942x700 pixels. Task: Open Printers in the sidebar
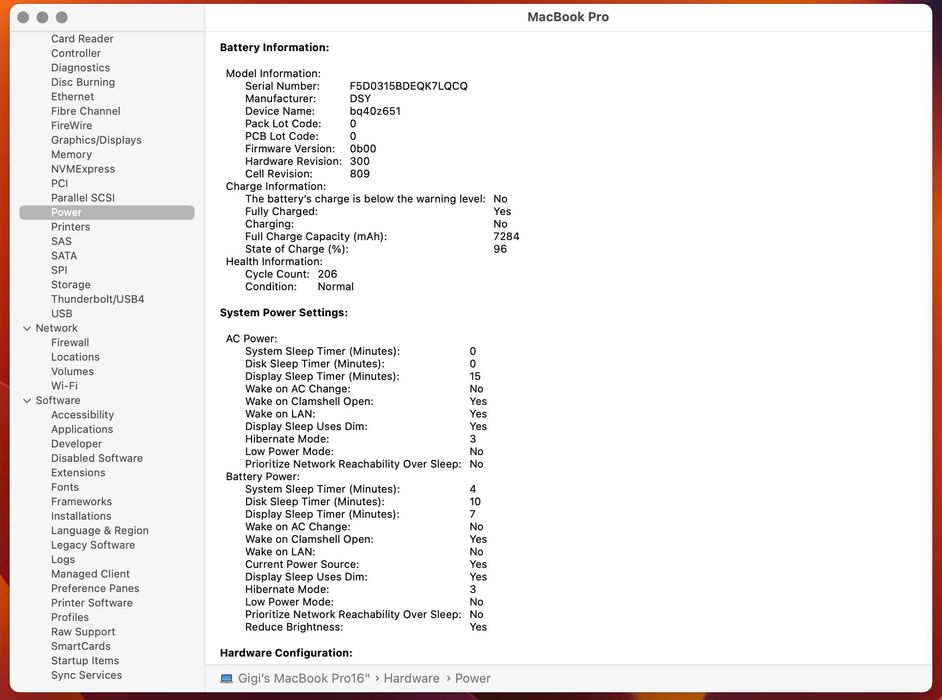click(x=70, y=227)
